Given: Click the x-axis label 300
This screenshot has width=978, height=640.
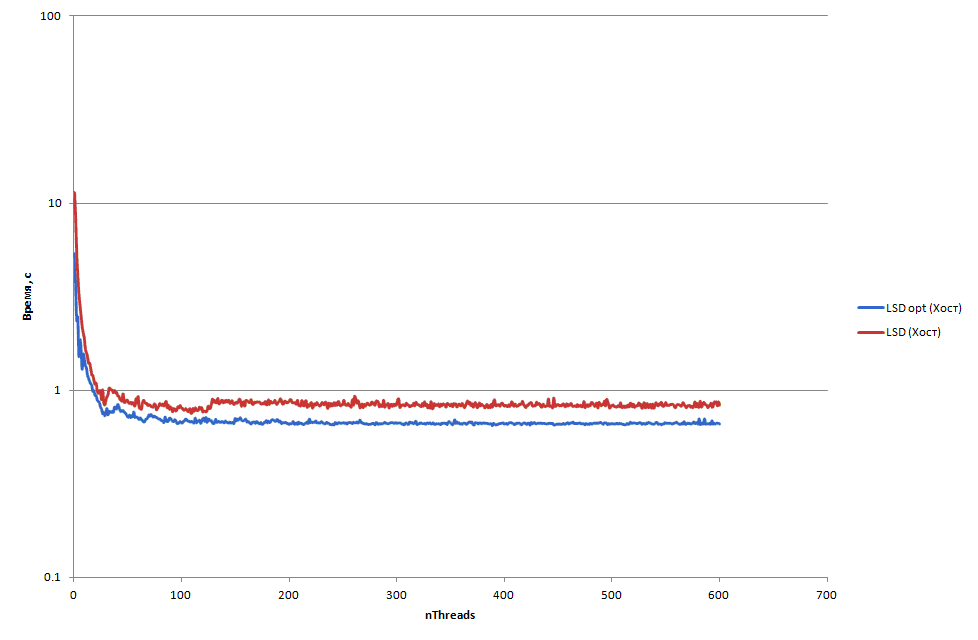Looking at the screenshot, I should (396, 595).
